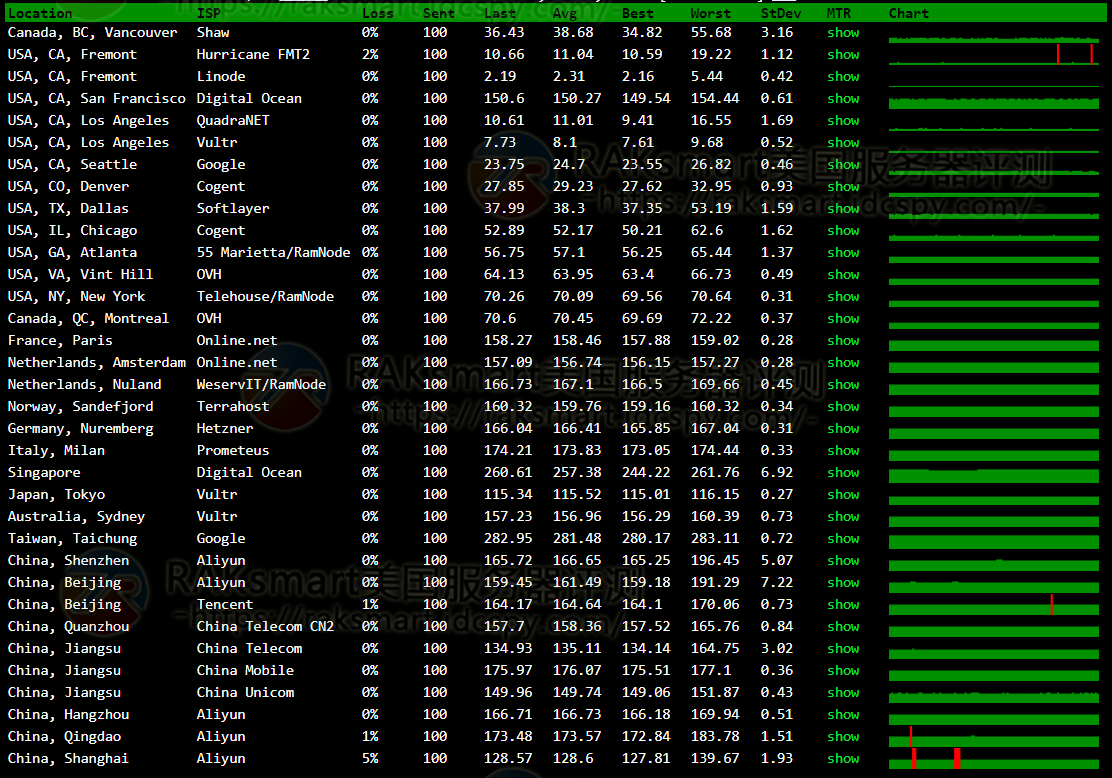The image size is (1112, 778).
Task: Click show MTR link for Vancouver Shaw
Action: [x=843, y=33]
